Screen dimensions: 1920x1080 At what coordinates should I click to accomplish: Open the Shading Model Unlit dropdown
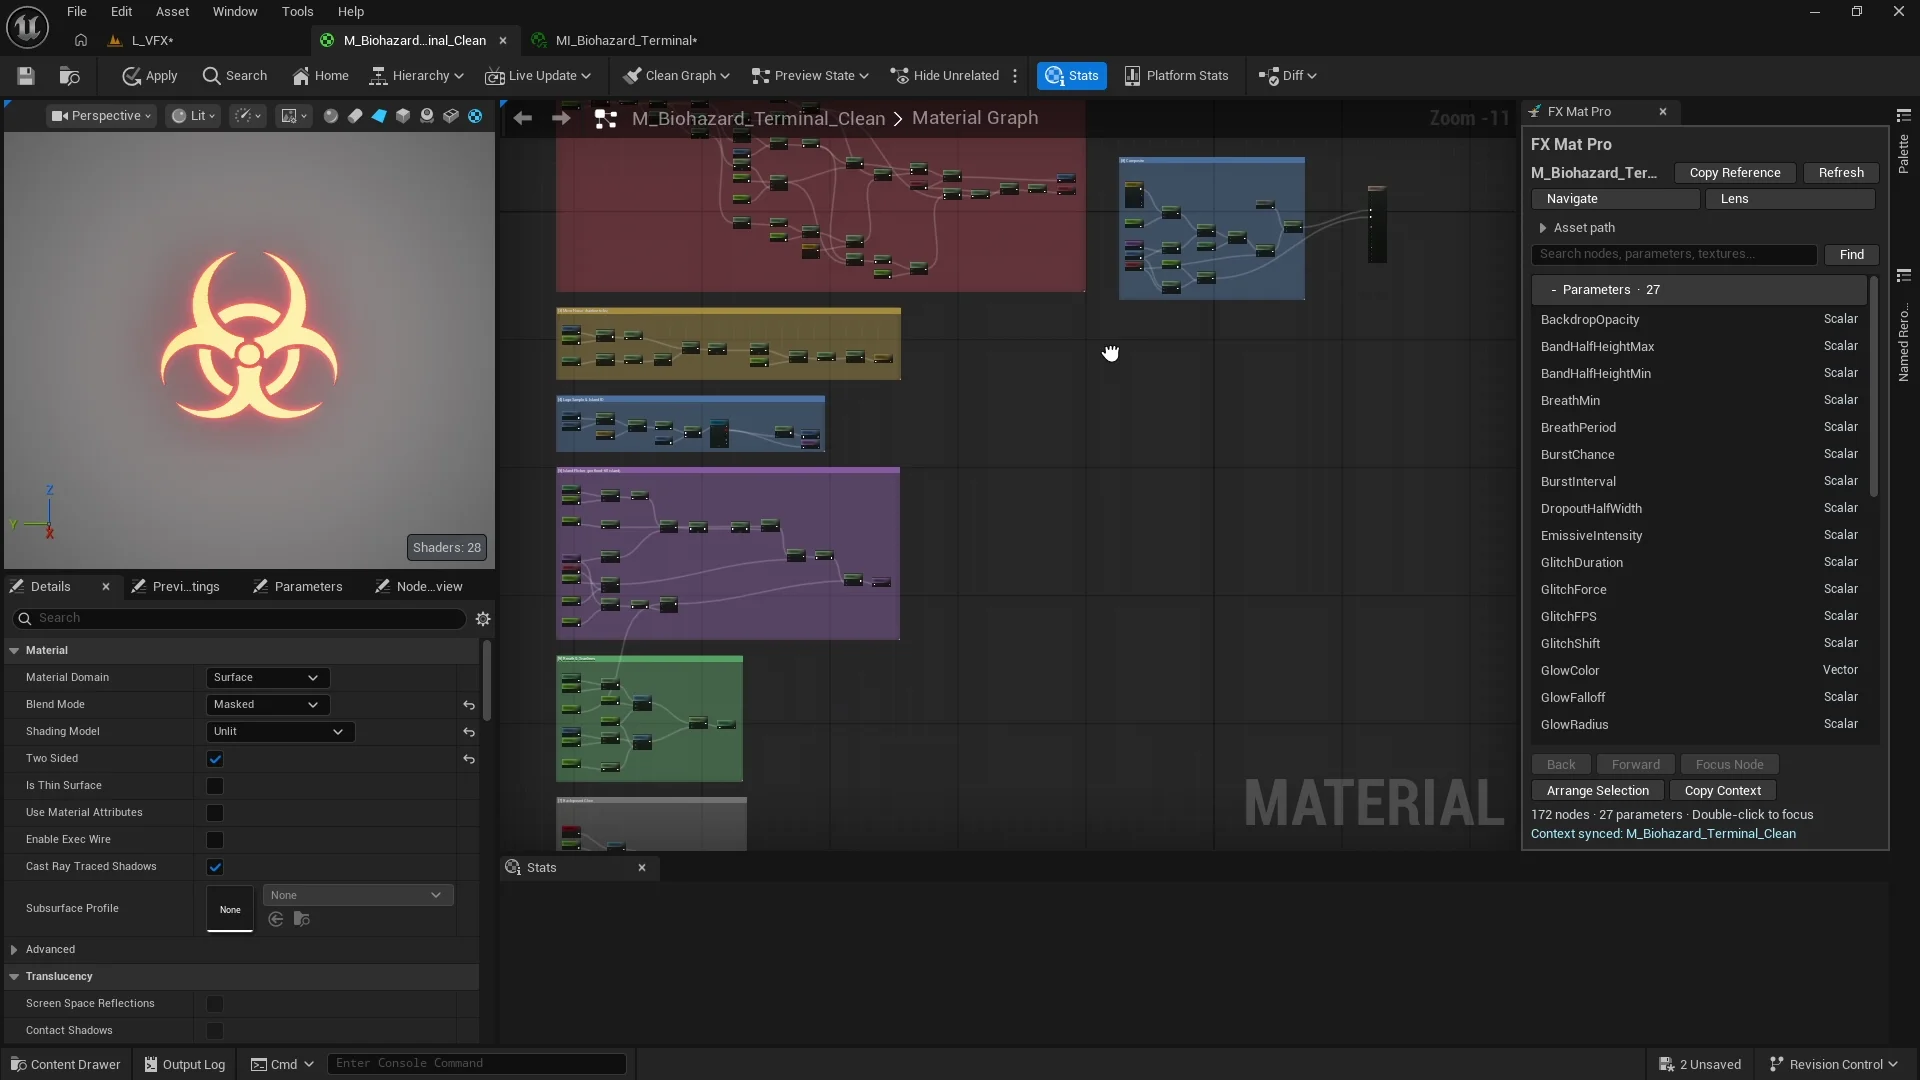click(x=280, y=732)
